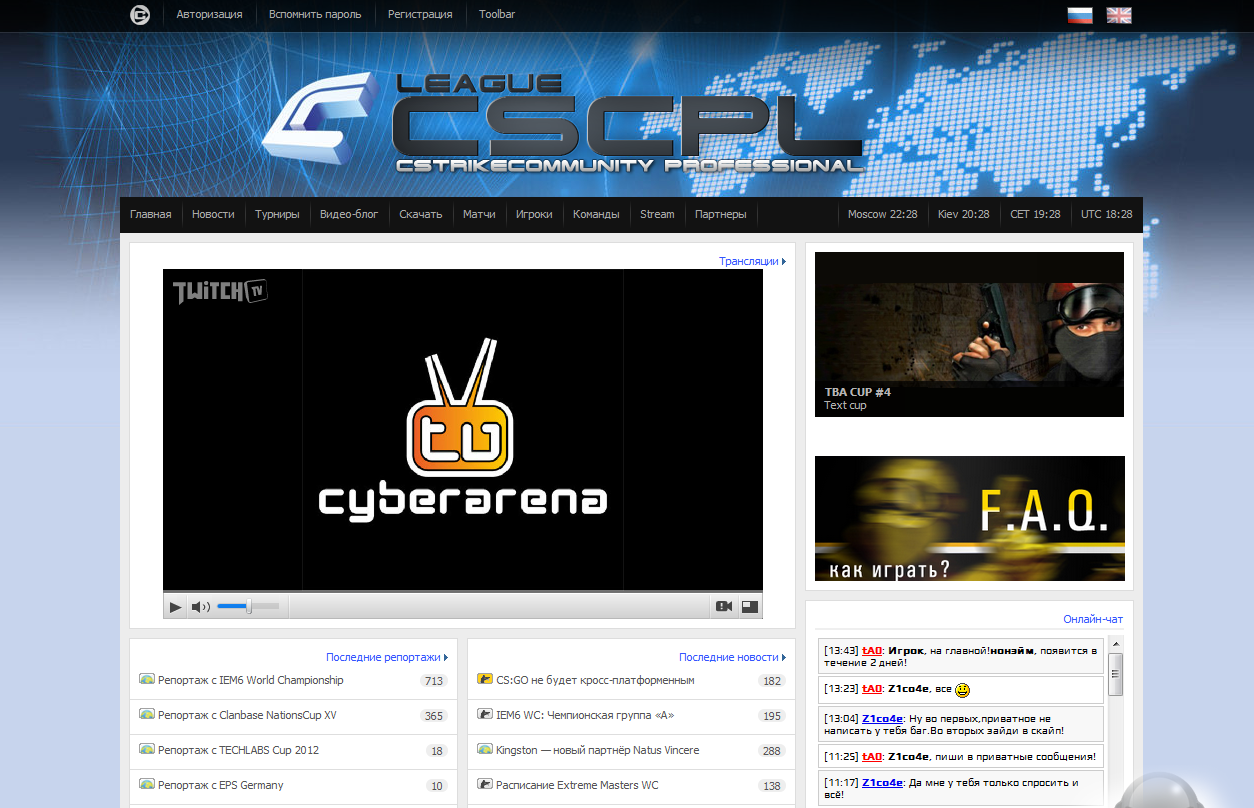Open the Регистрация link
This screenshot has width=1254, height=808.
coord(420,15)
